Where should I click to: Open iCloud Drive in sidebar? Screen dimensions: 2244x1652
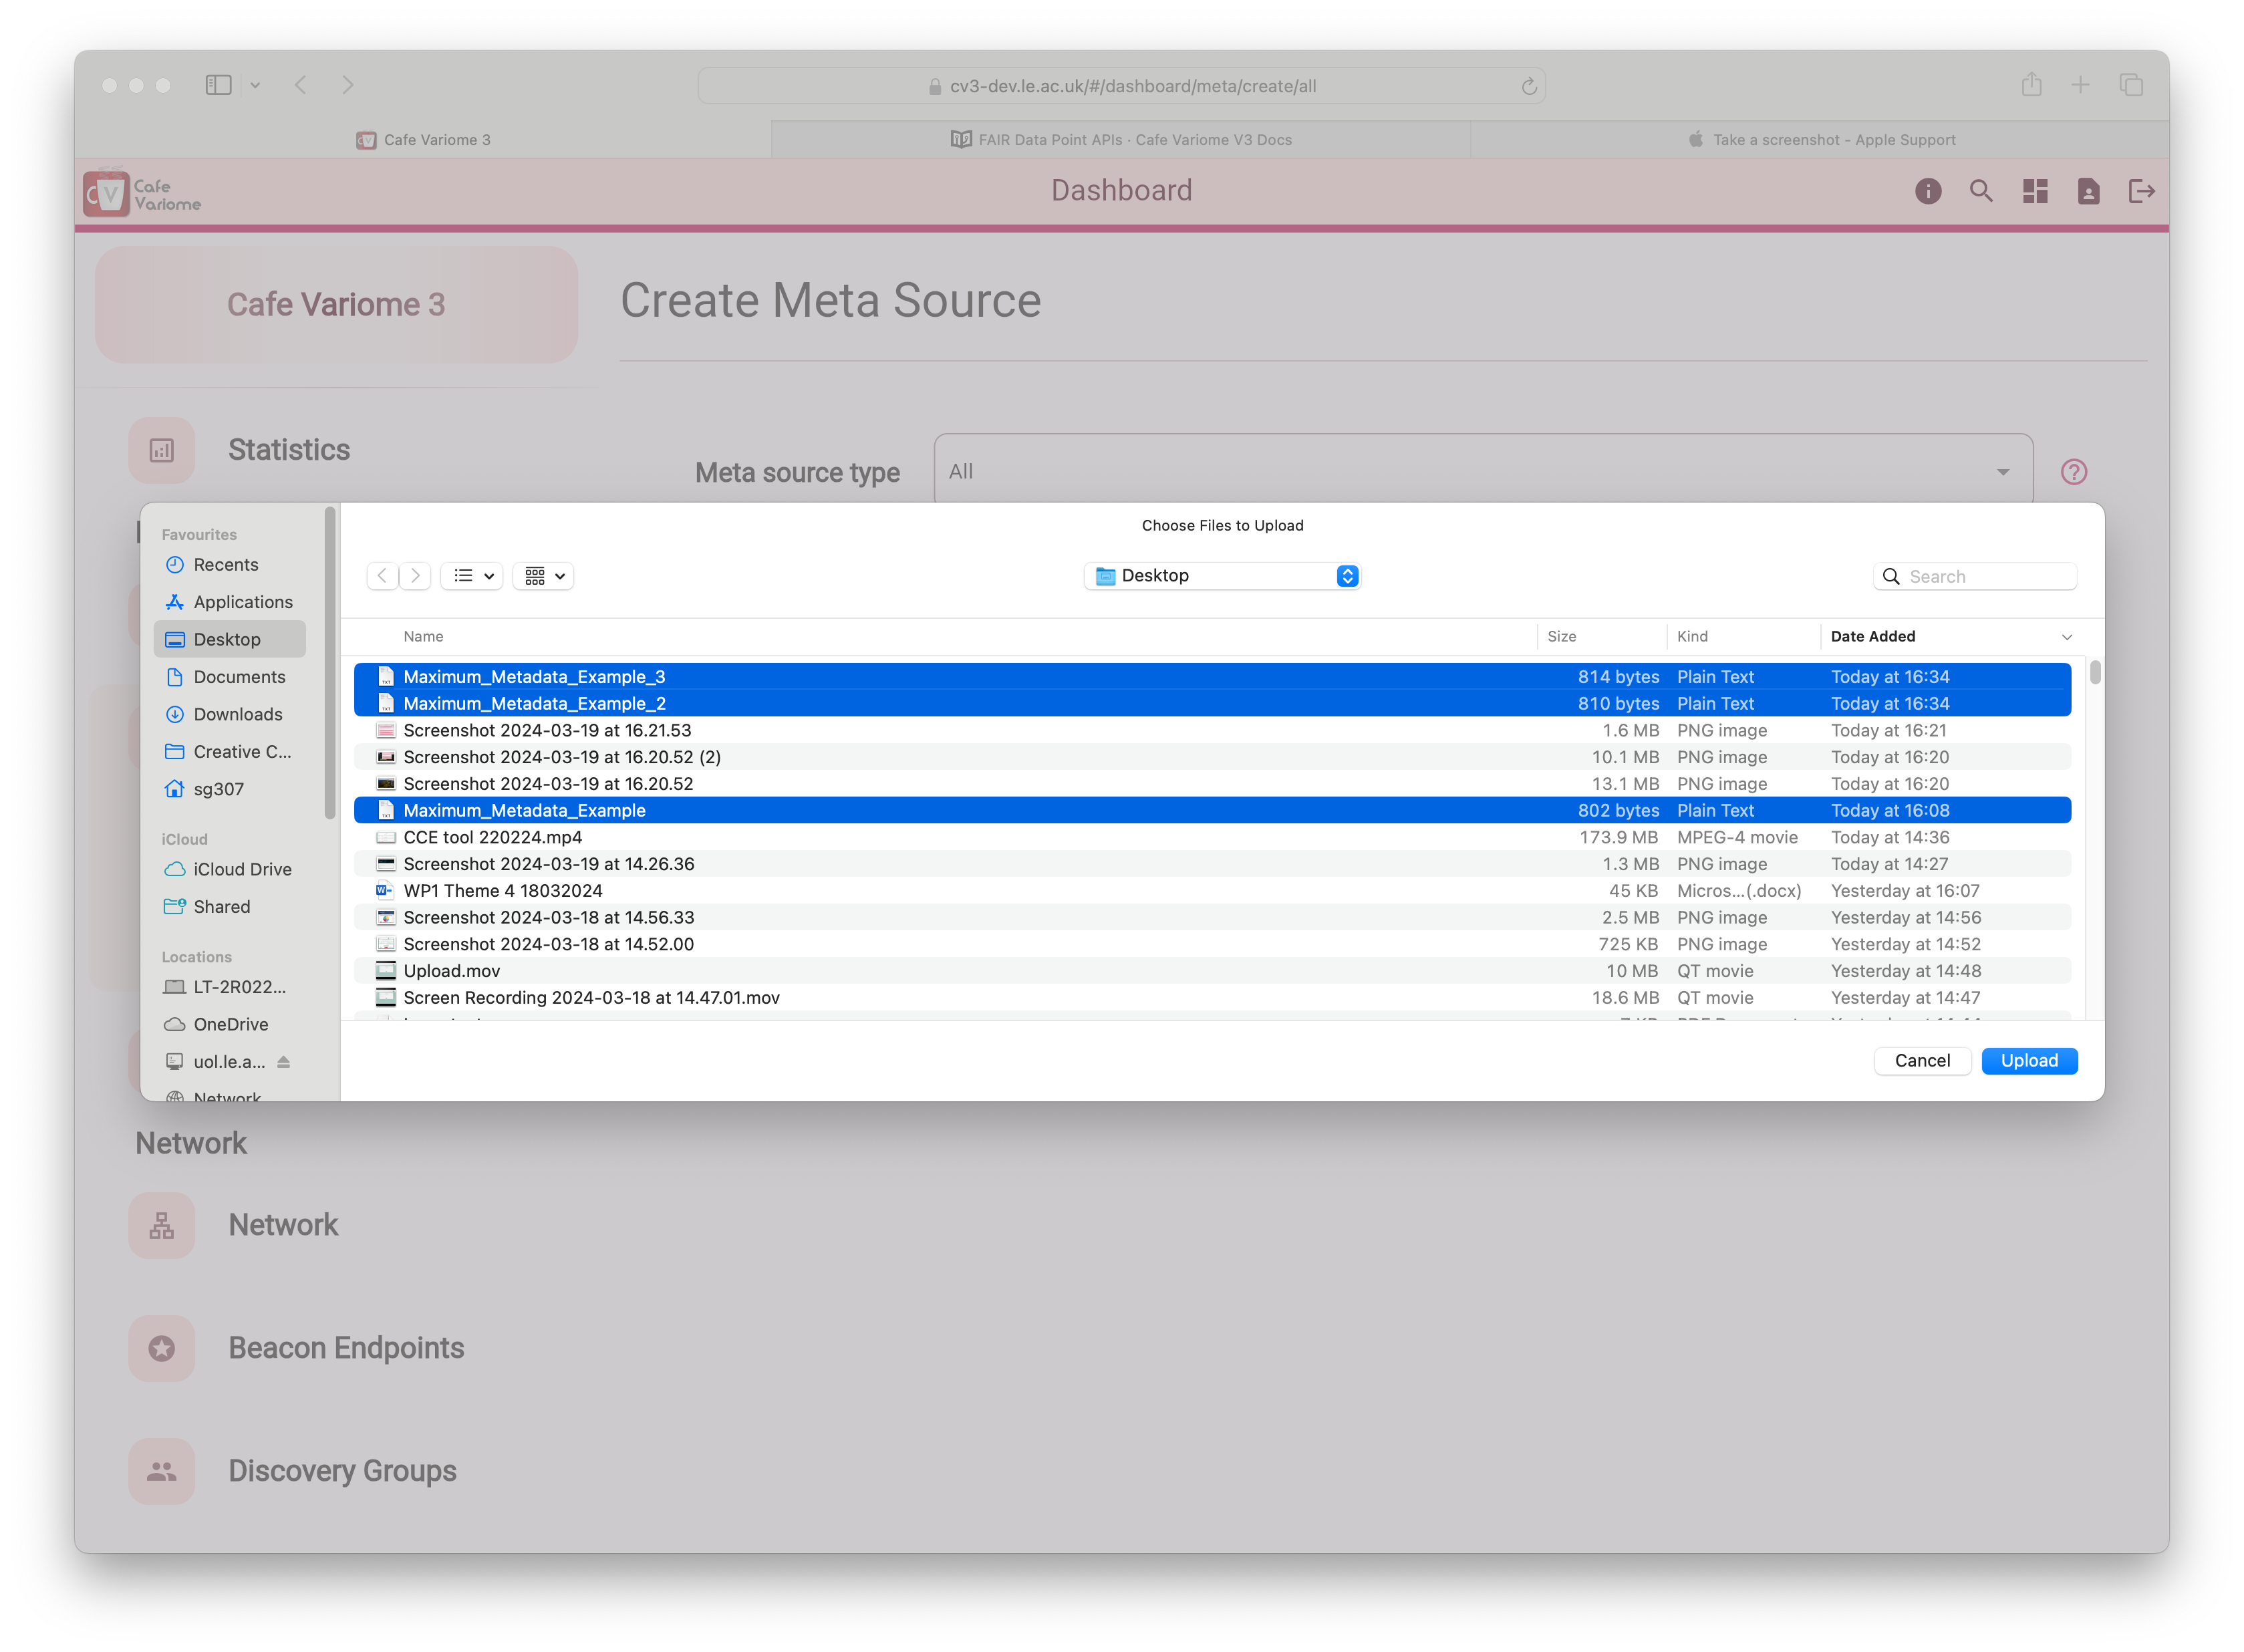pyautogui.click(x=230, y=869)
